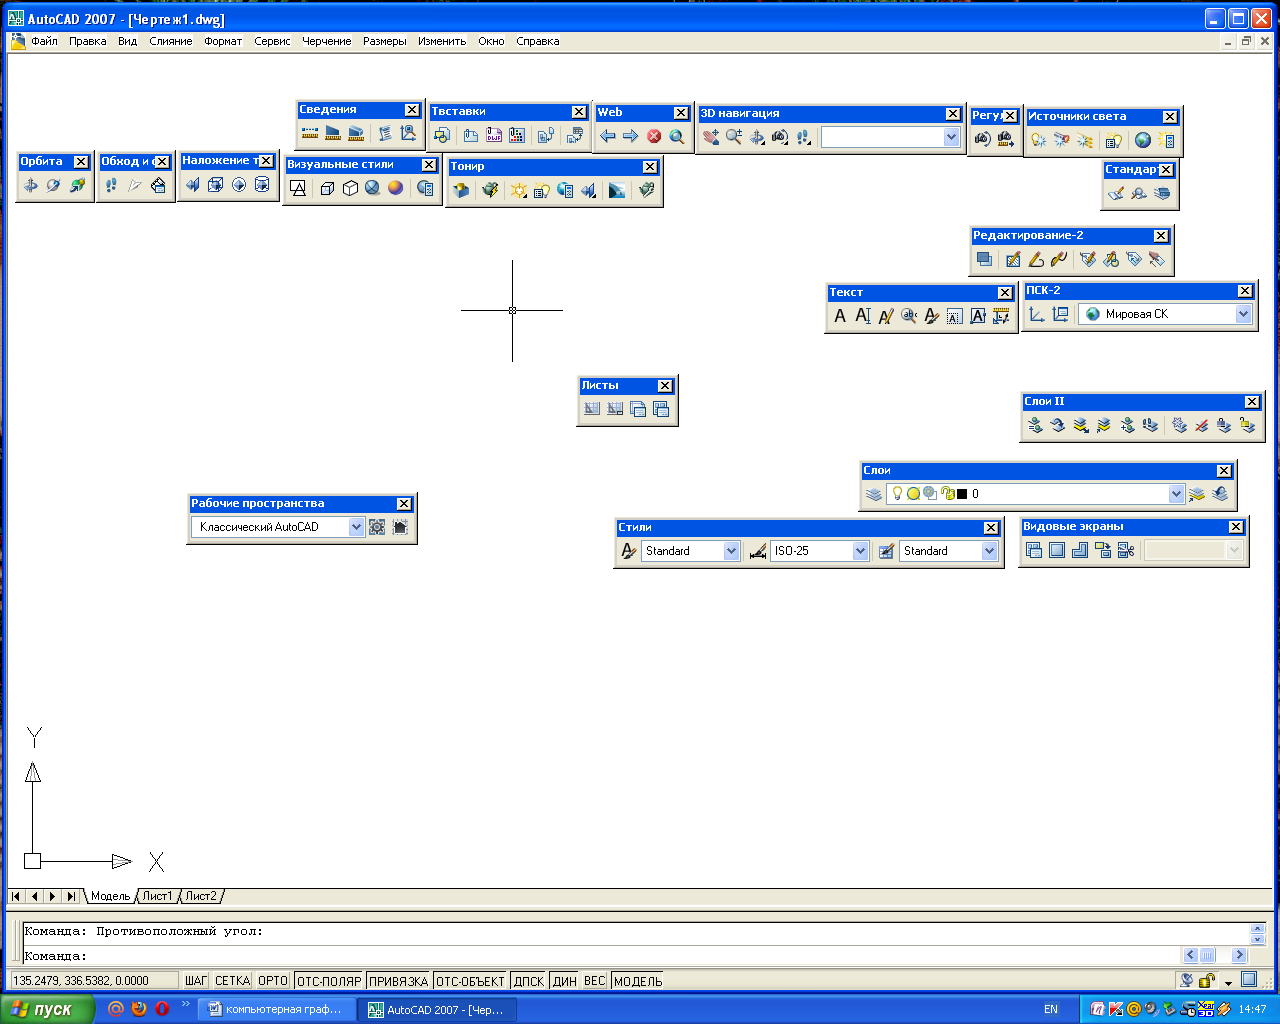Click the Draworder icon in Редактирование-2
The width and height of the screenshot is (1280, 1024).
pos(984,259)
